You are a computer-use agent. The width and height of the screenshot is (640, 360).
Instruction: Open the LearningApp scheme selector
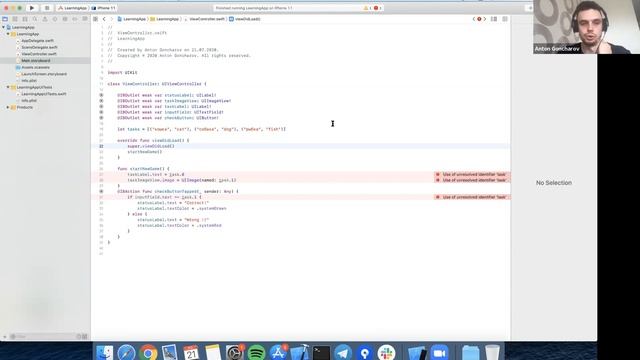(x=73, y=8)
